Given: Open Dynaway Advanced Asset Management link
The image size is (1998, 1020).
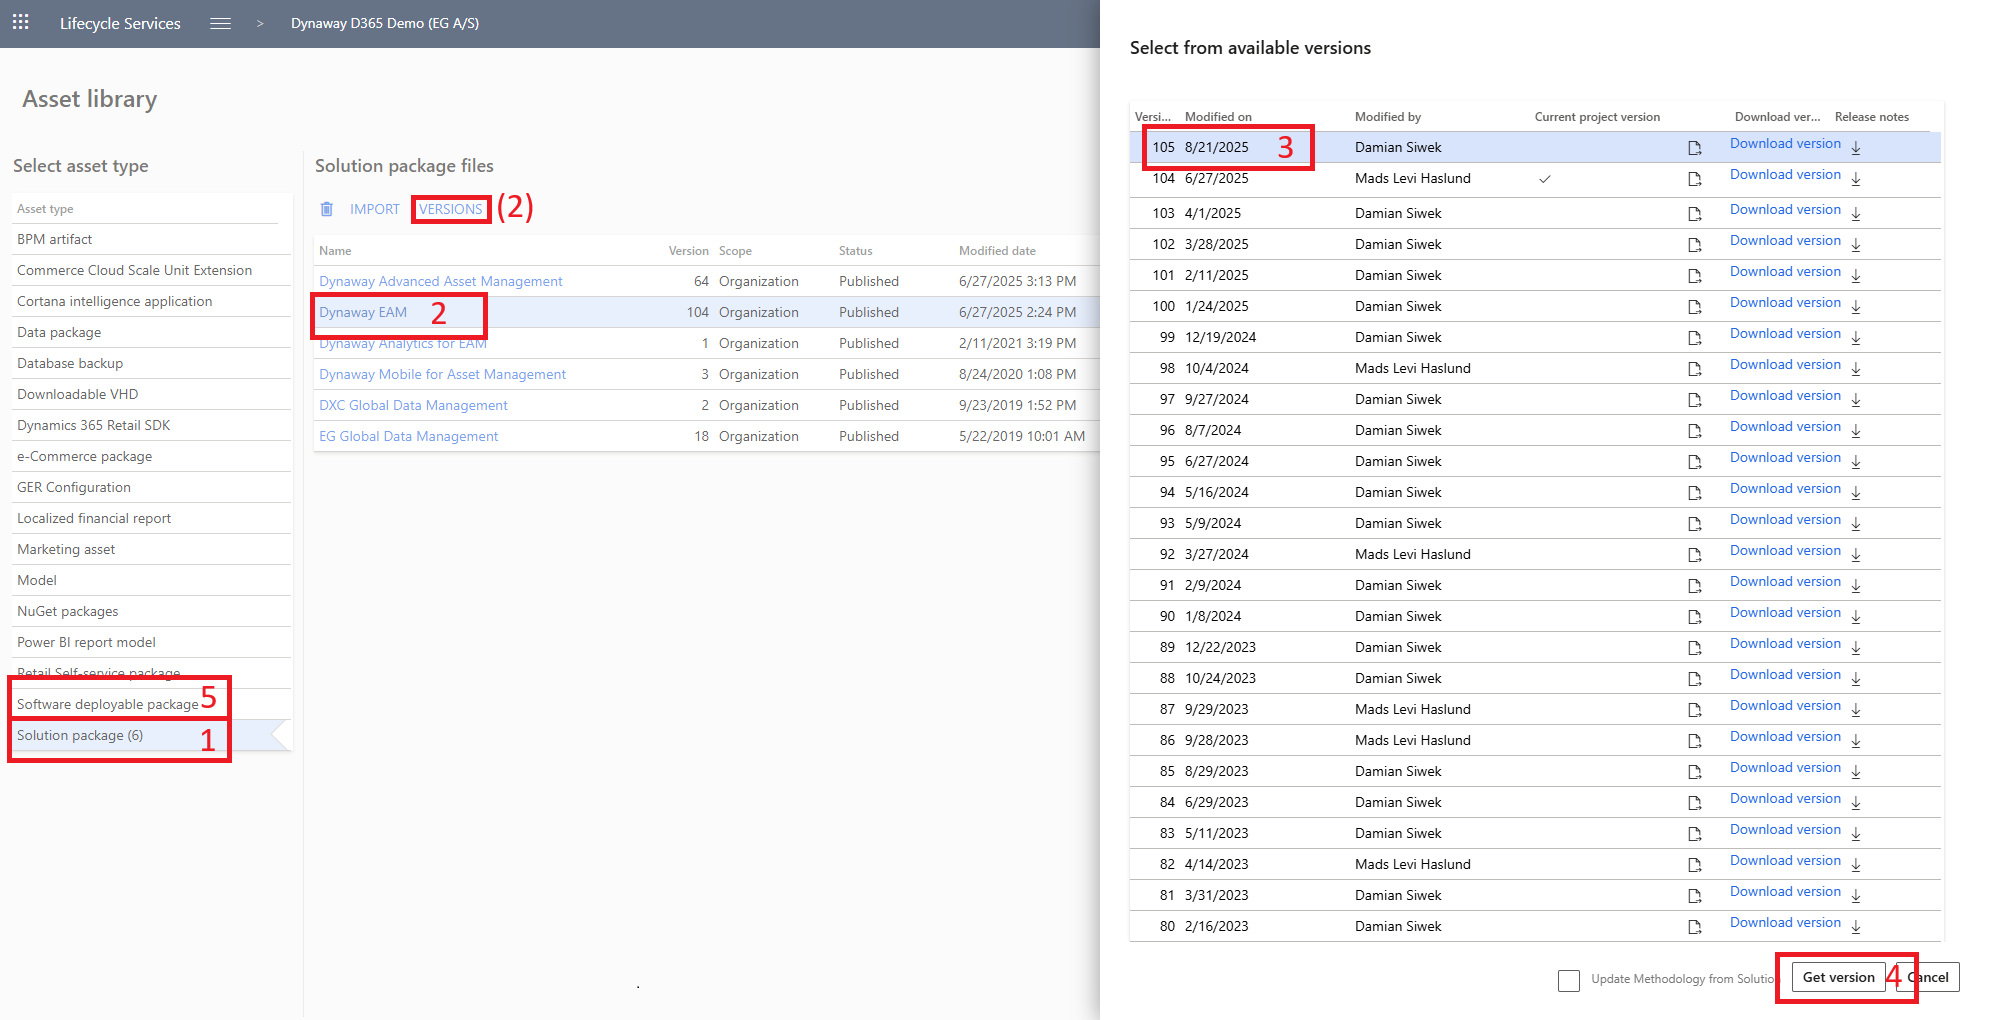Looking at the screenshot, I should pos(440,281).
